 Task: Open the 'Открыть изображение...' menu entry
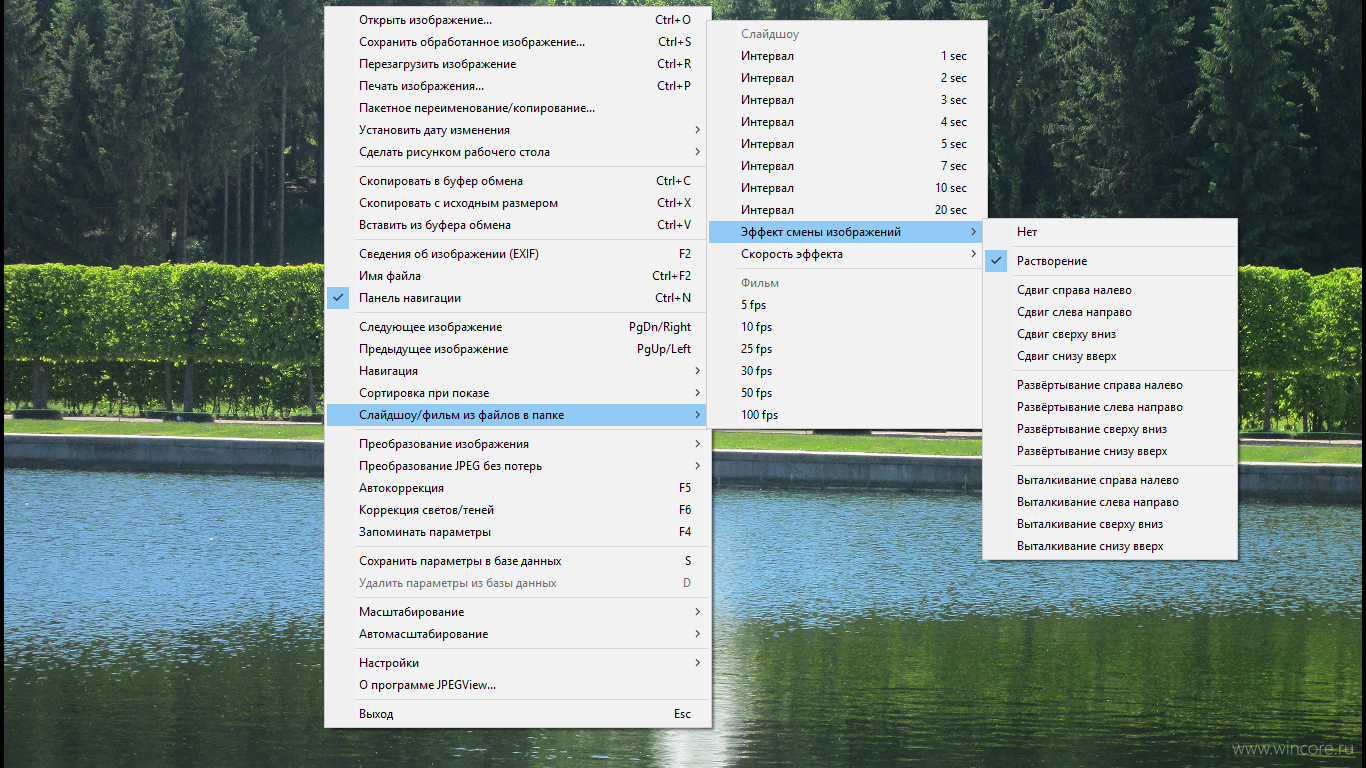[x=517, y=20]
